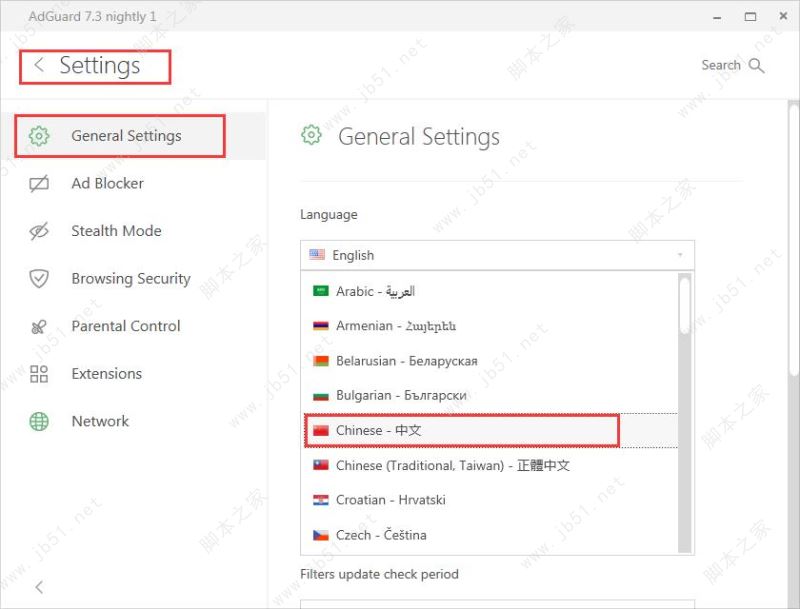800x609 pixels.
Task: Minimize the AdGuard window
Action: click(717, 17)
